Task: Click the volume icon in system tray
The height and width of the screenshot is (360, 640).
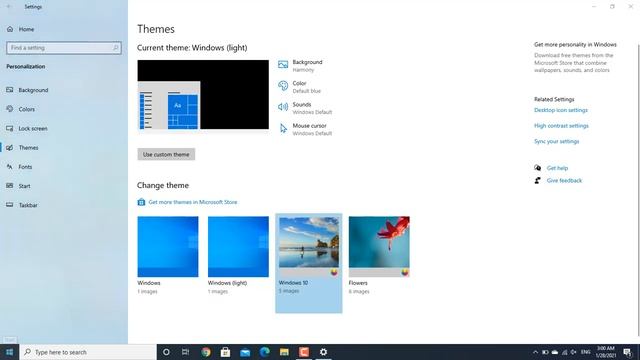Action: (x=573, y=352)
